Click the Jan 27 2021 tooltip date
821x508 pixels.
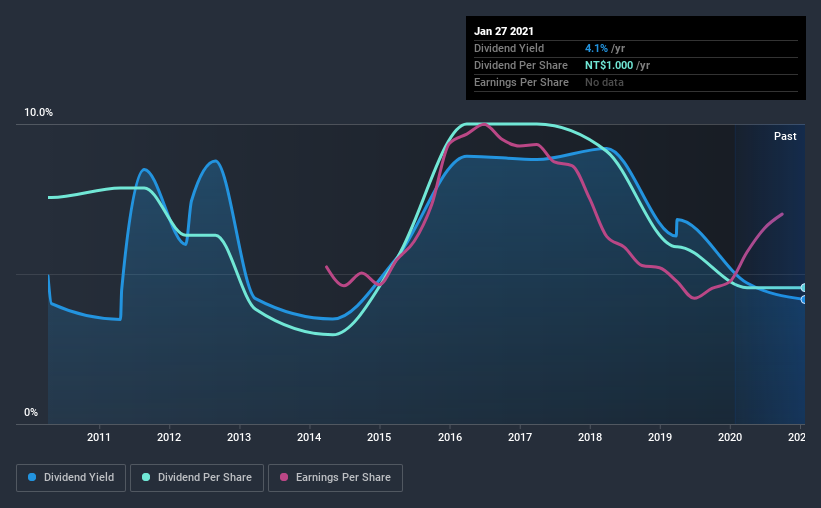click(x=504, y=31)
